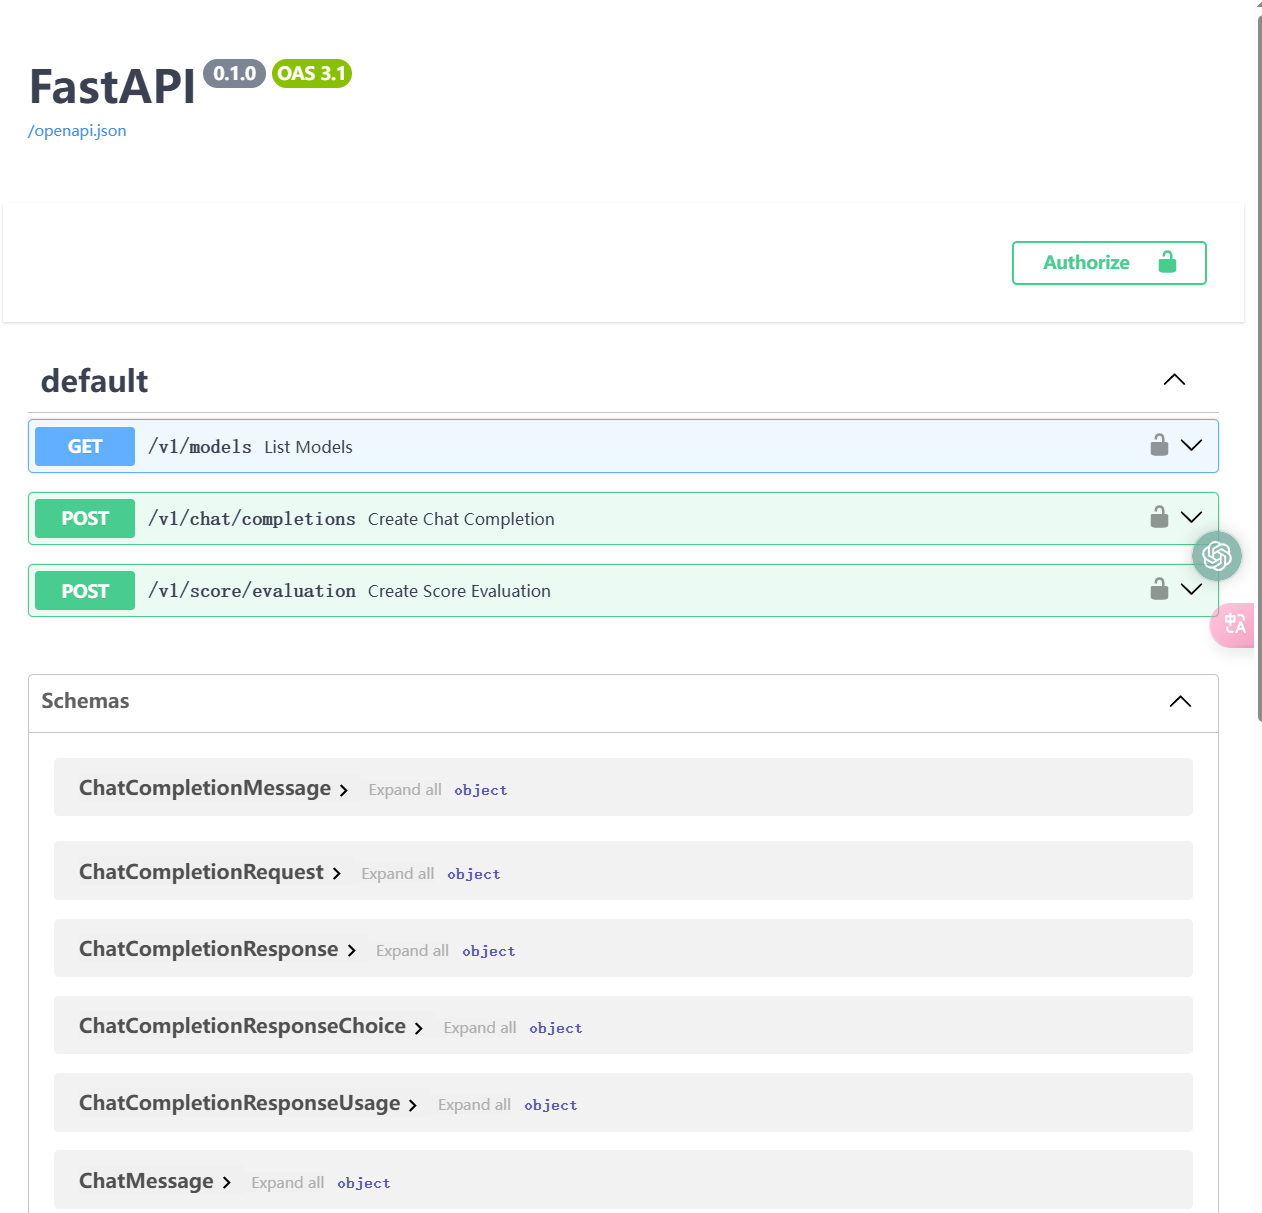This screenshot has height=1213, width=1262.
Task: Open the /openapi.json link
Action: 77,131
